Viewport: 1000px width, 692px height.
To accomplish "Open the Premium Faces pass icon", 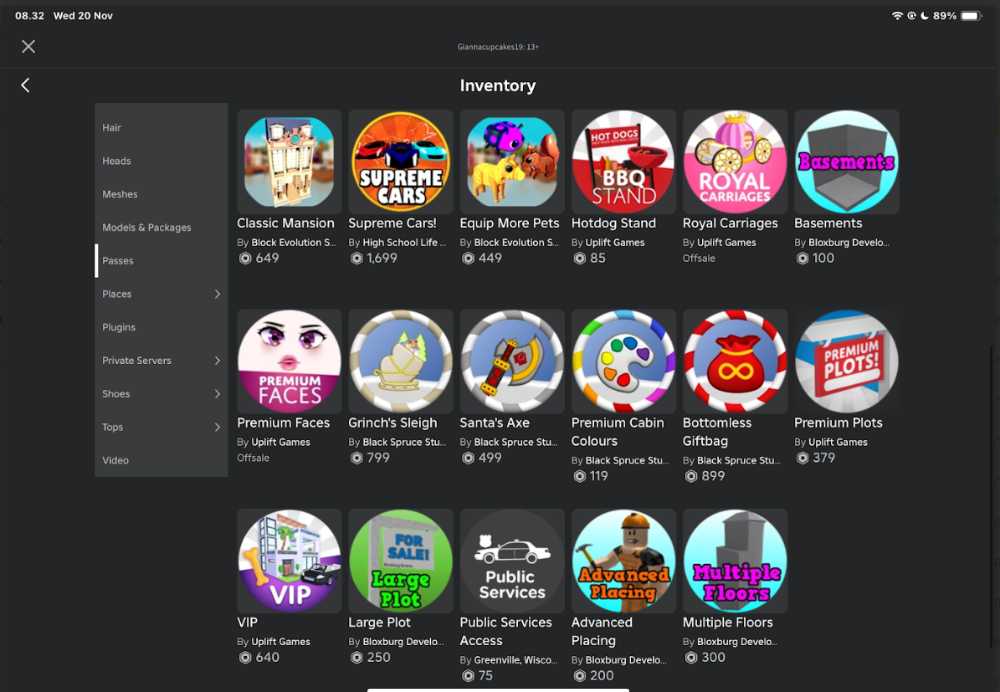I will [x=290, y=362].
